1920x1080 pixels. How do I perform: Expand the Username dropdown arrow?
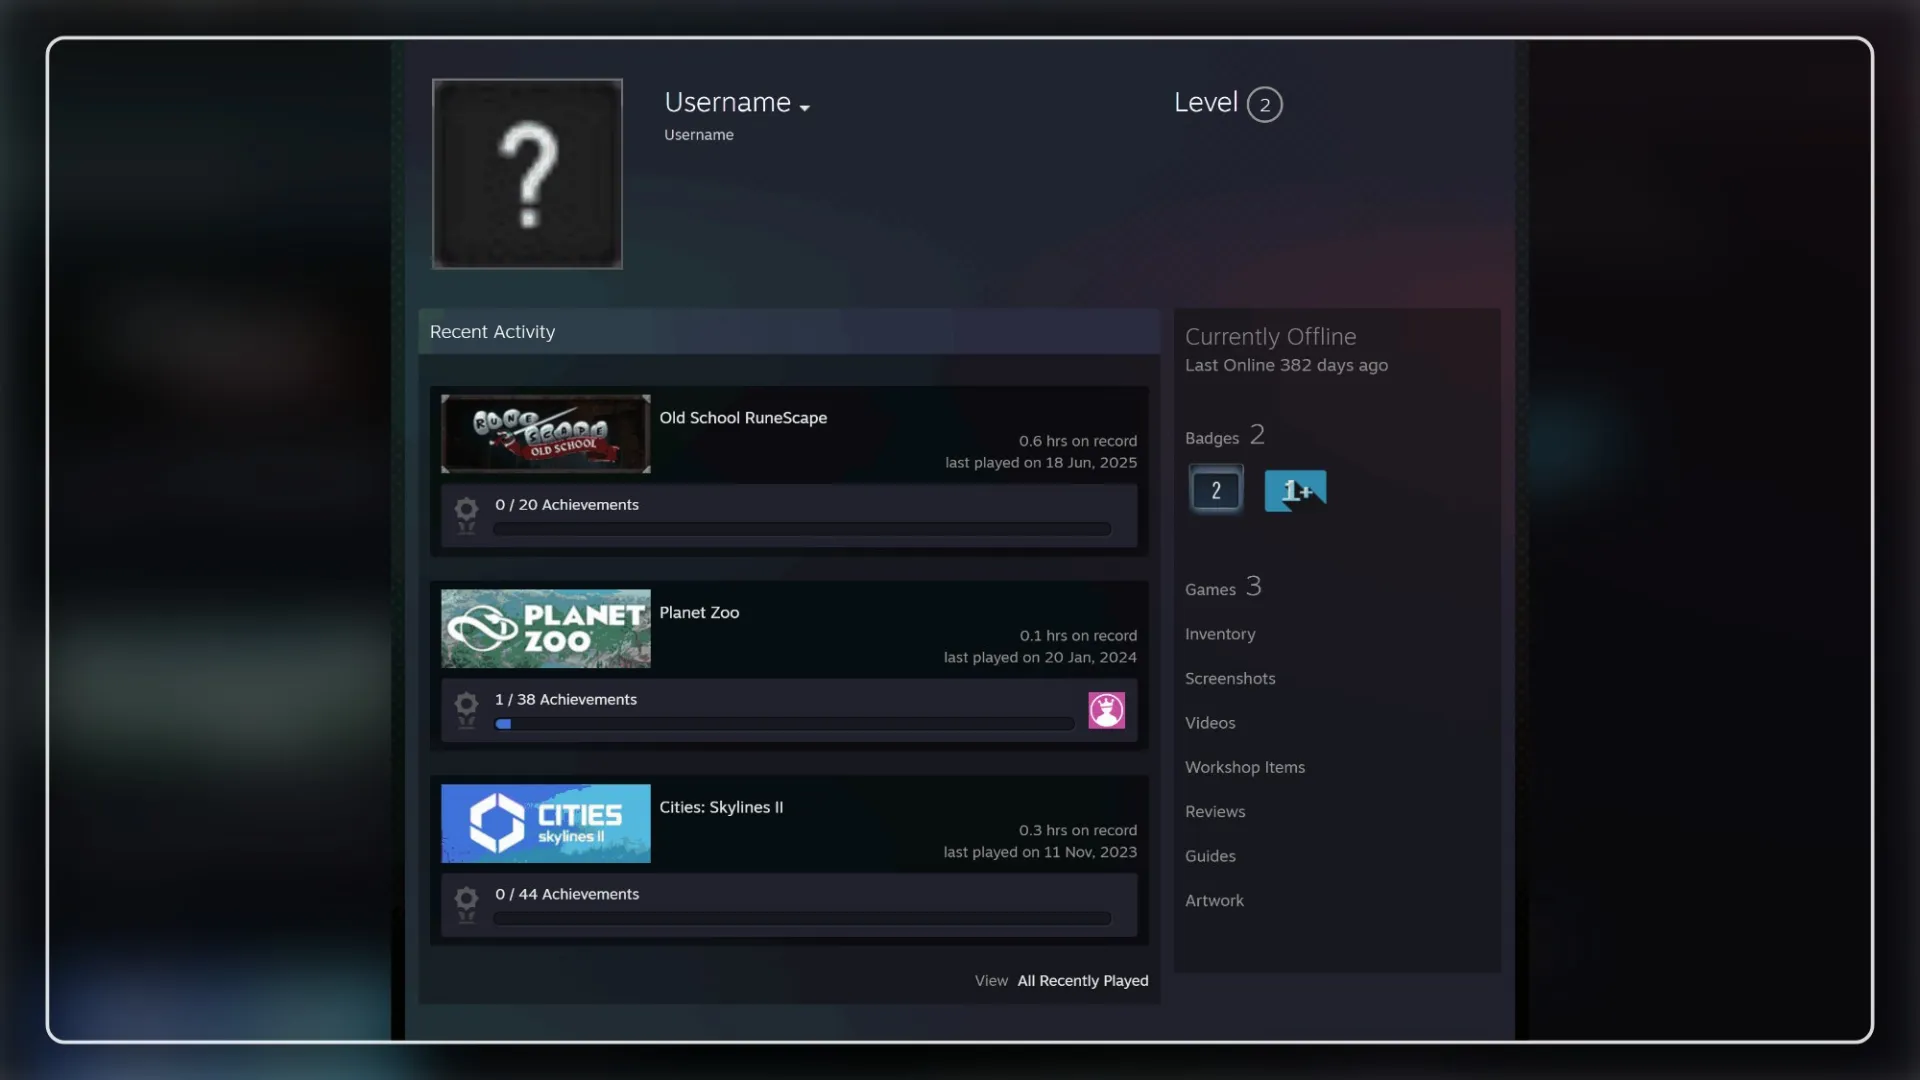tap(805, 108)
